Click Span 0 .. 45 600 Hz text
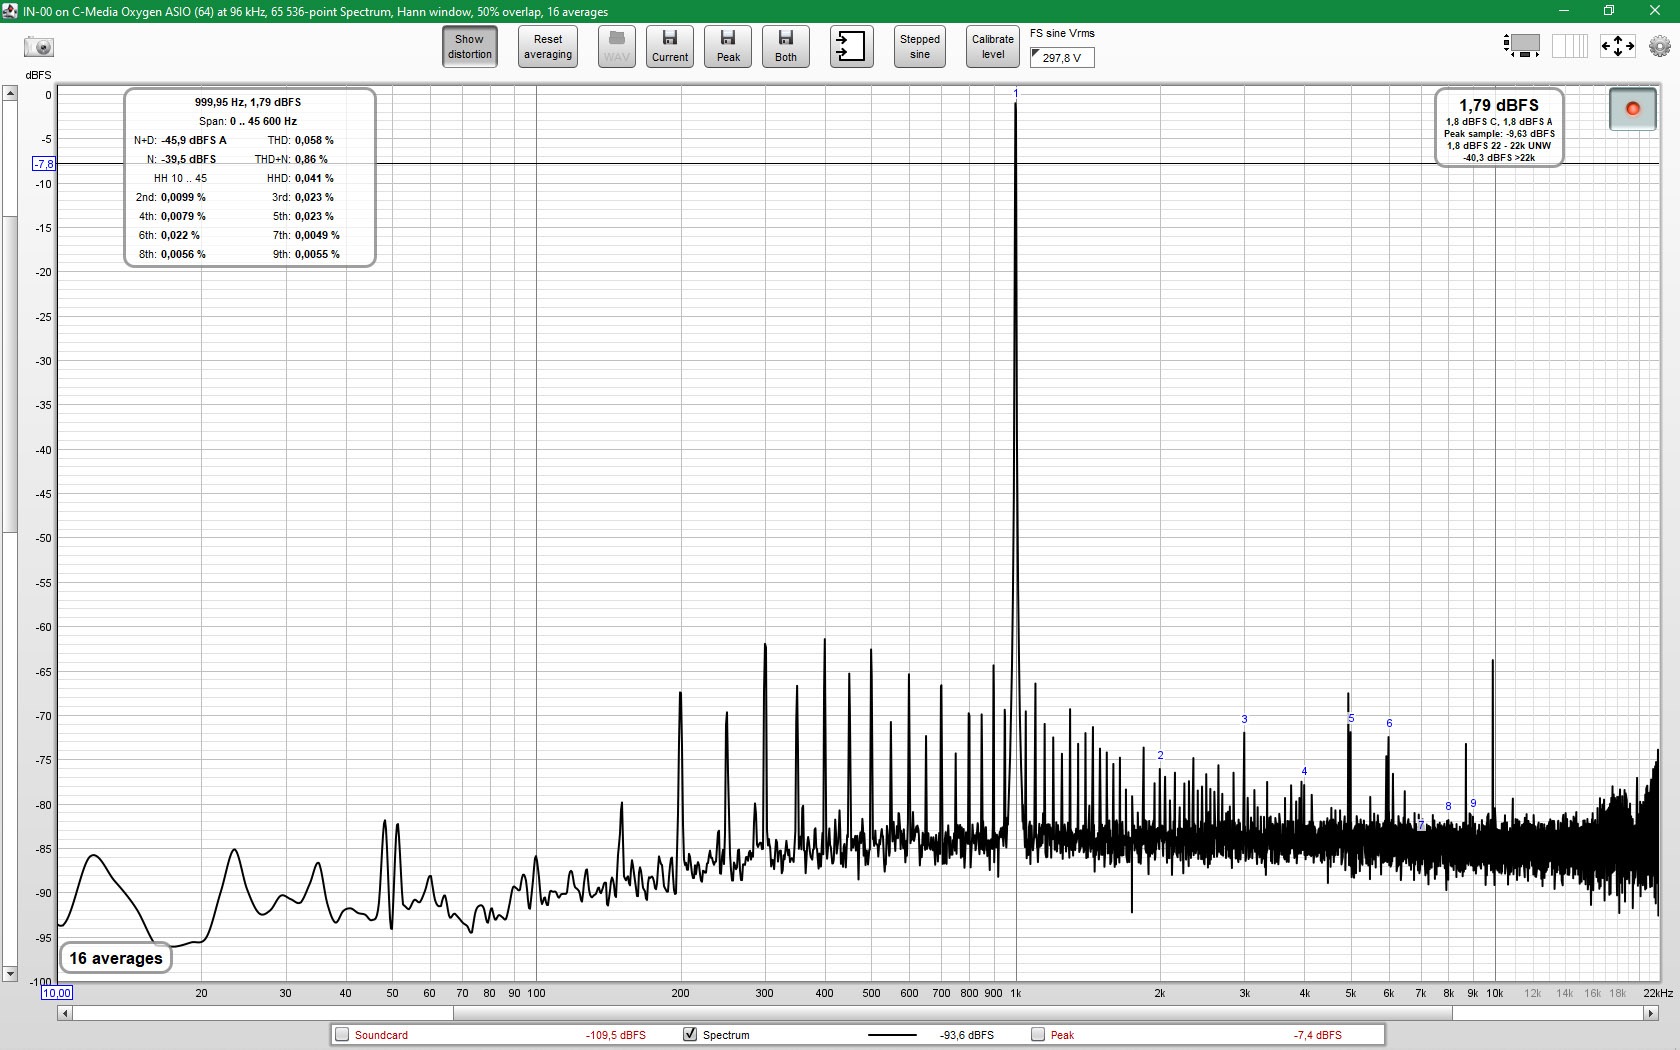 coord(248,121)
